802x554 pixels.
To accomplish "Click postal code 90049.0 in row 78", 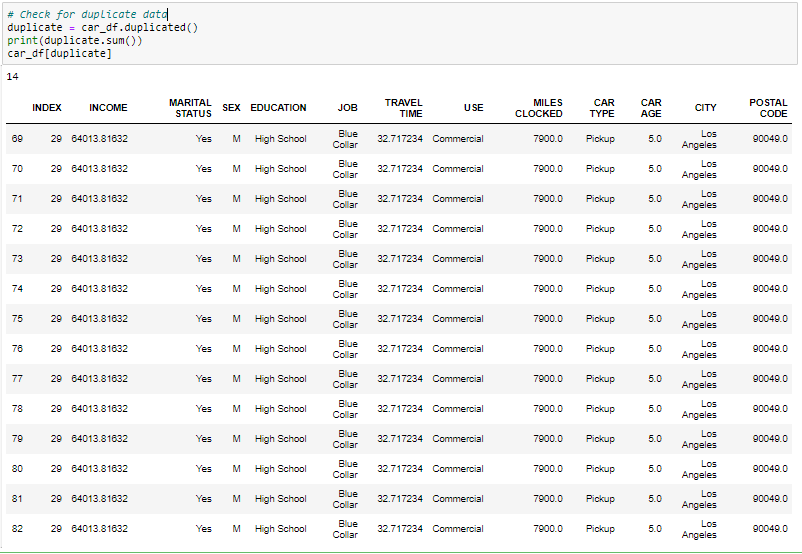I will pyautogui.click(x=770, y=409).
